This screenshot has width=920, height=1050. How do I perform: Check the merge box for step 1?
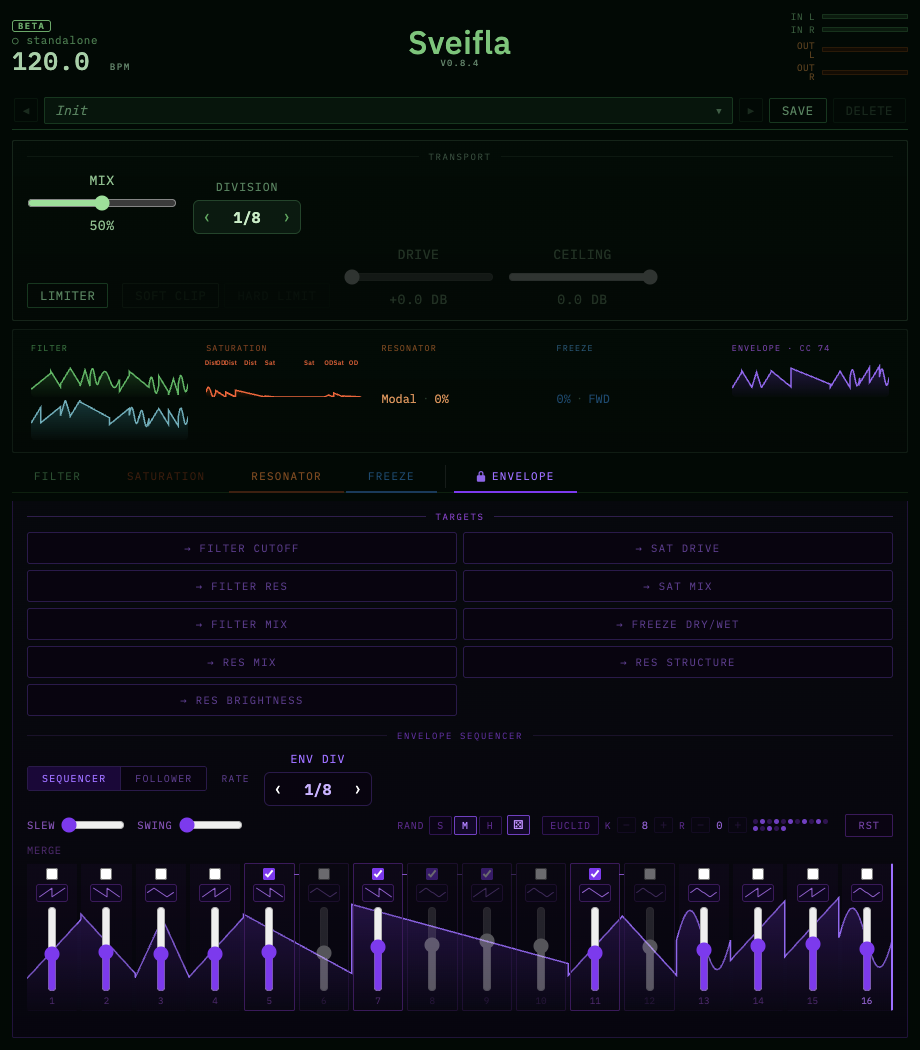coord(52,874)
